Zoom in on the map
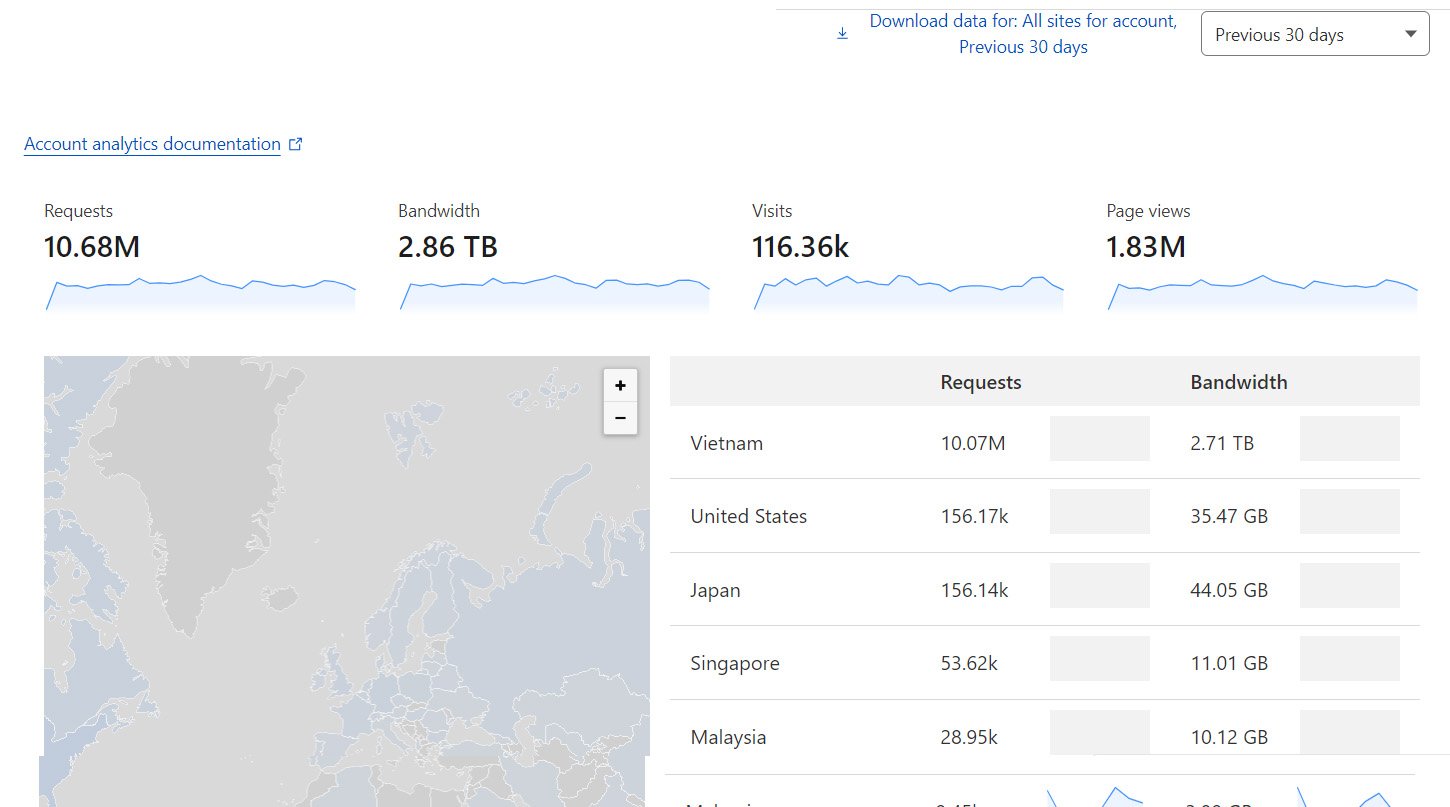Viewport: 1450px width, 807px height. (620, 386)
